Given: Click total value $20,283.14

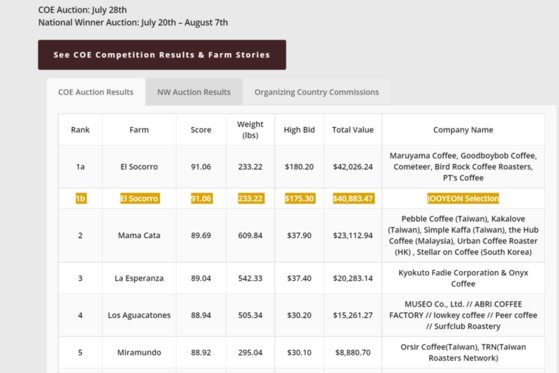Looking at the screenshot, I should pos(353,278).
